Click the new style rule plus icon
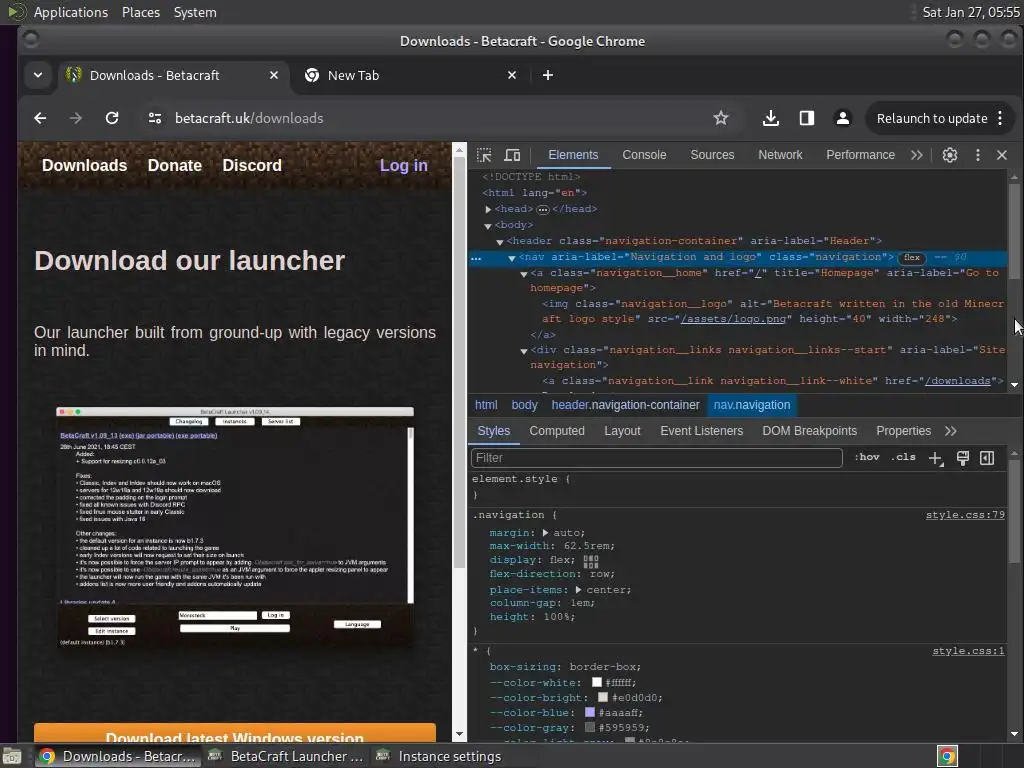 (x=936, y=458)
